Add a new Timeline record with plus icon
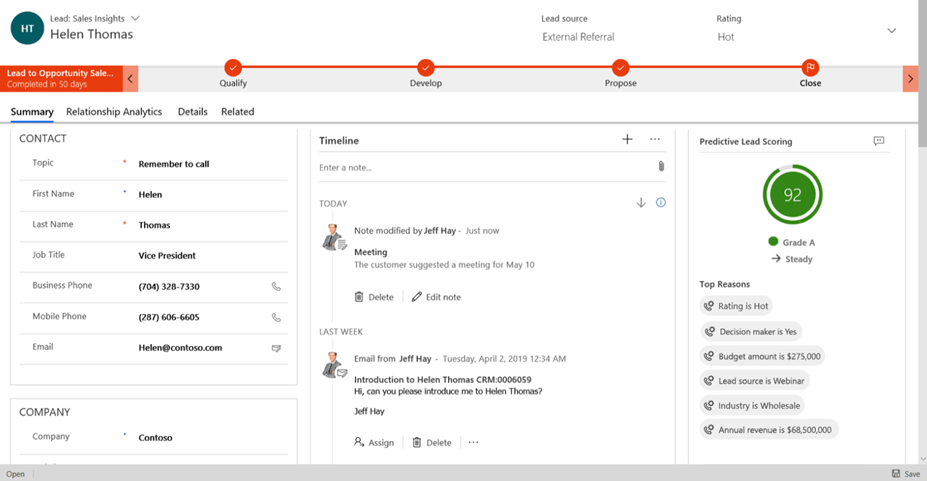 coord(627,140)
